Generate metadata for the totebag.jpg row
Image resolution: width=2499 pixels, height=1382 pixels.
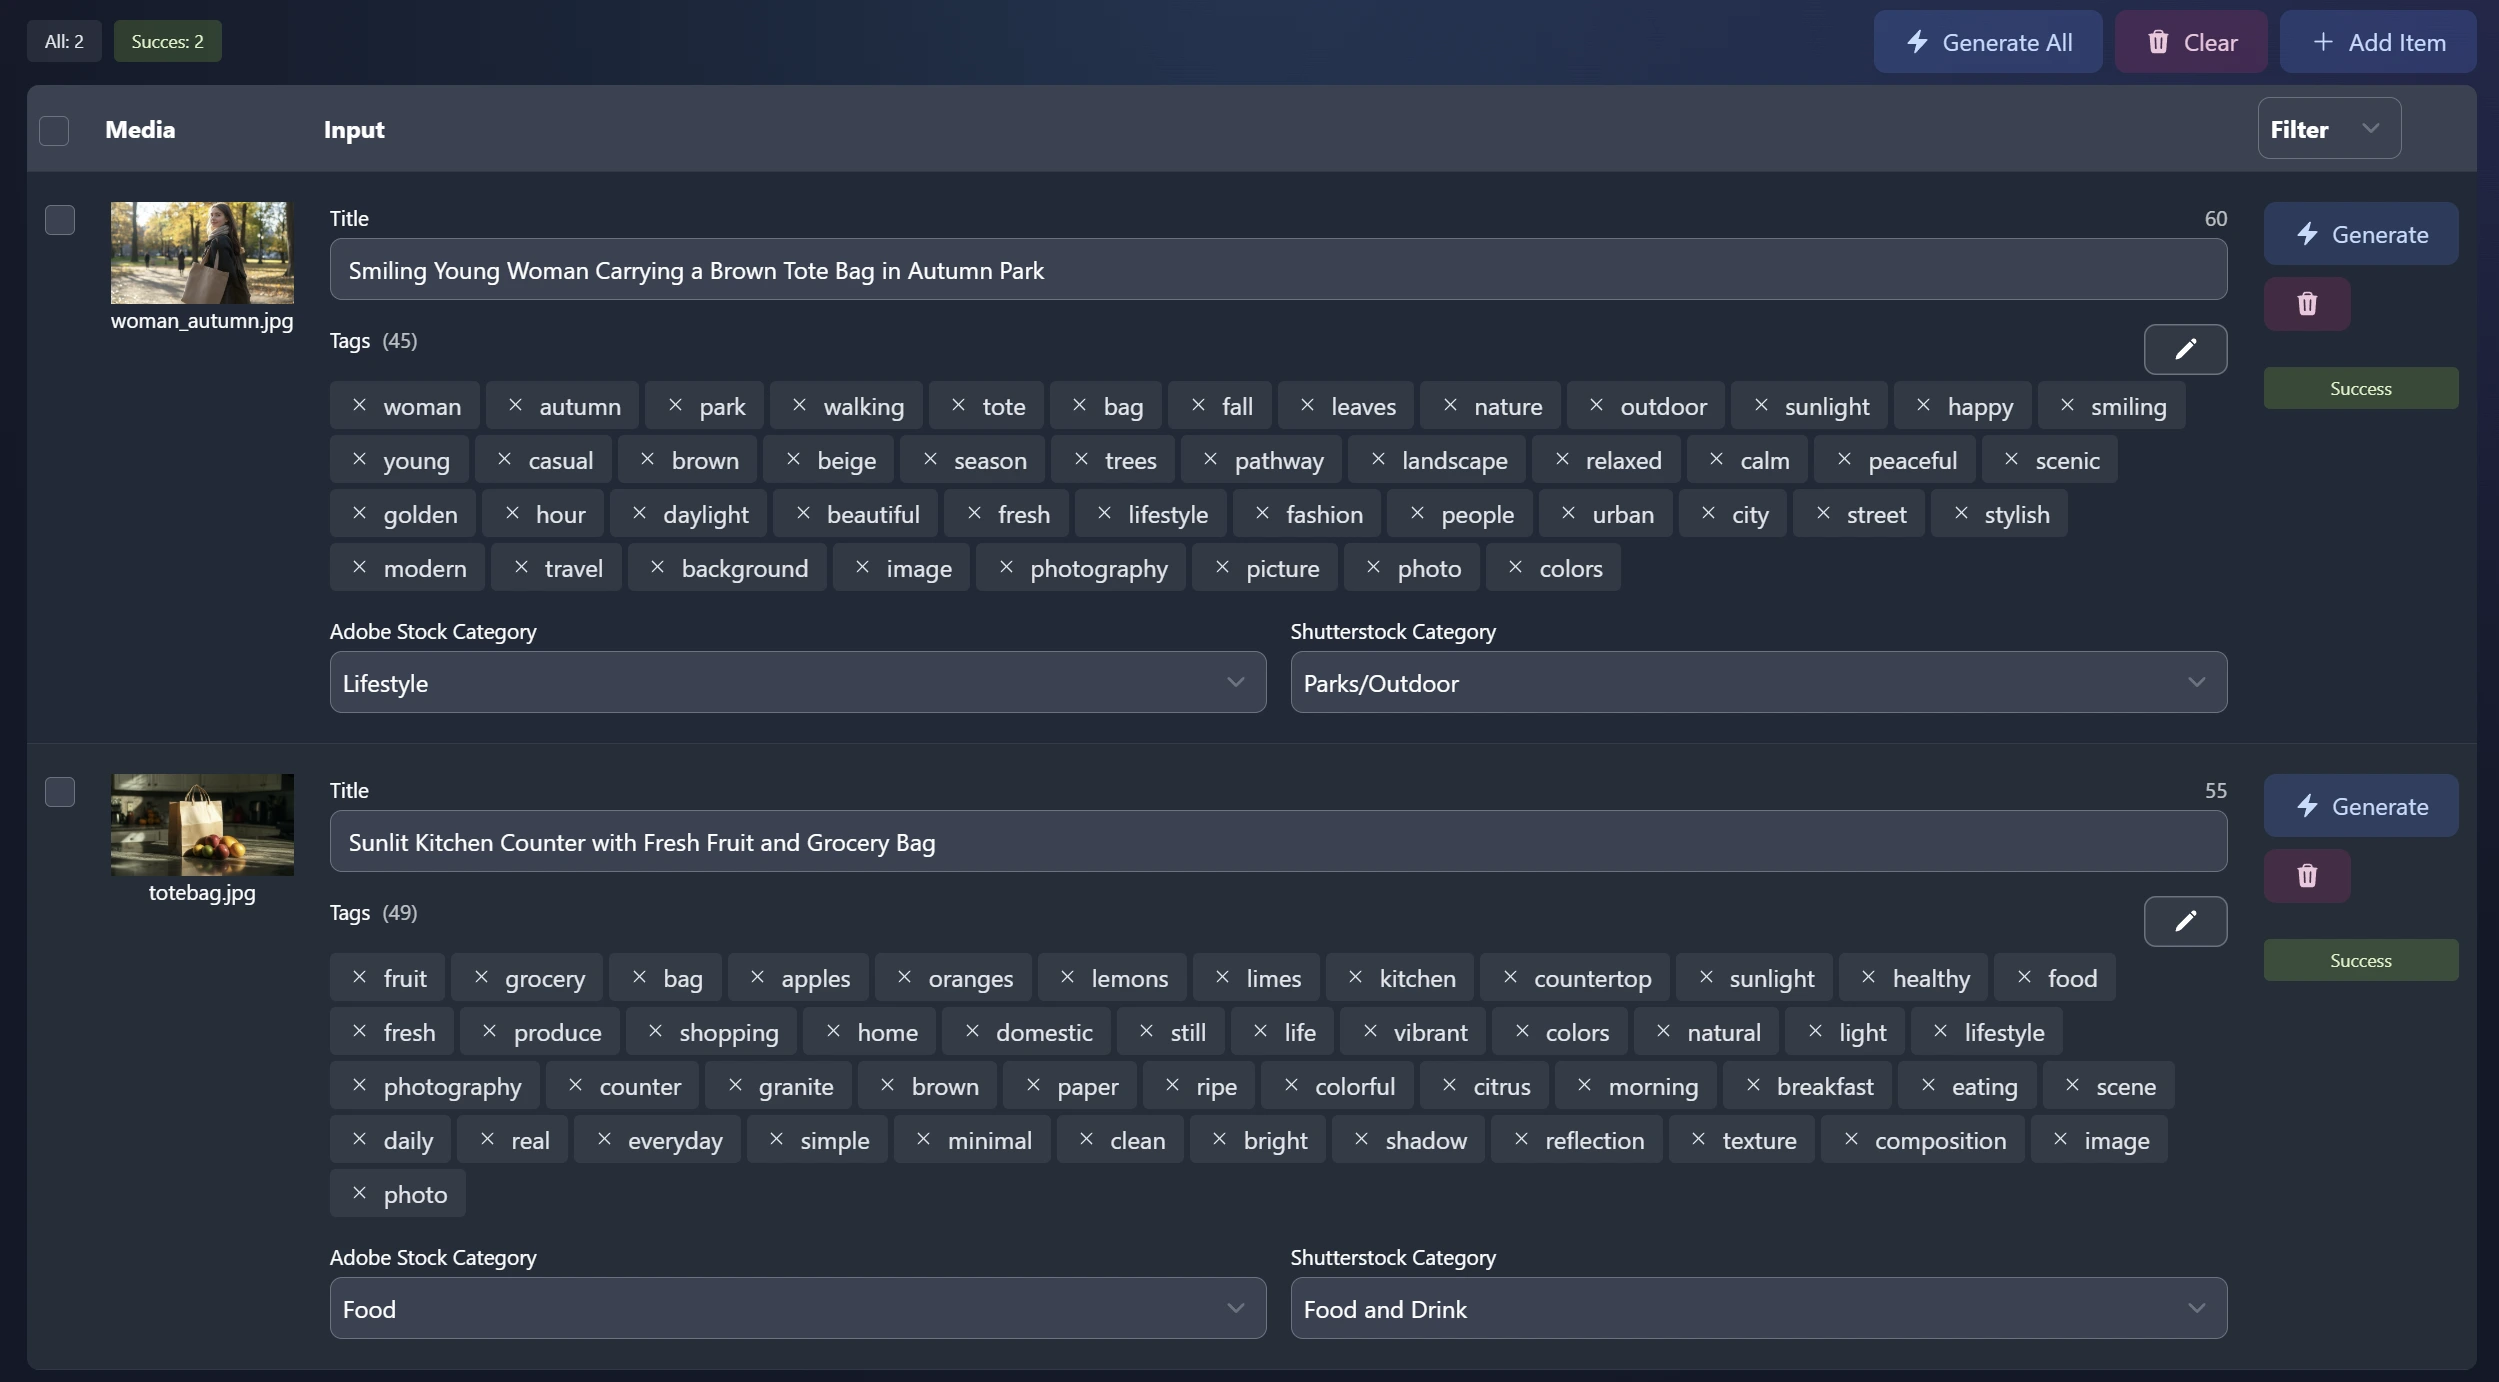tap(2360, 805)
